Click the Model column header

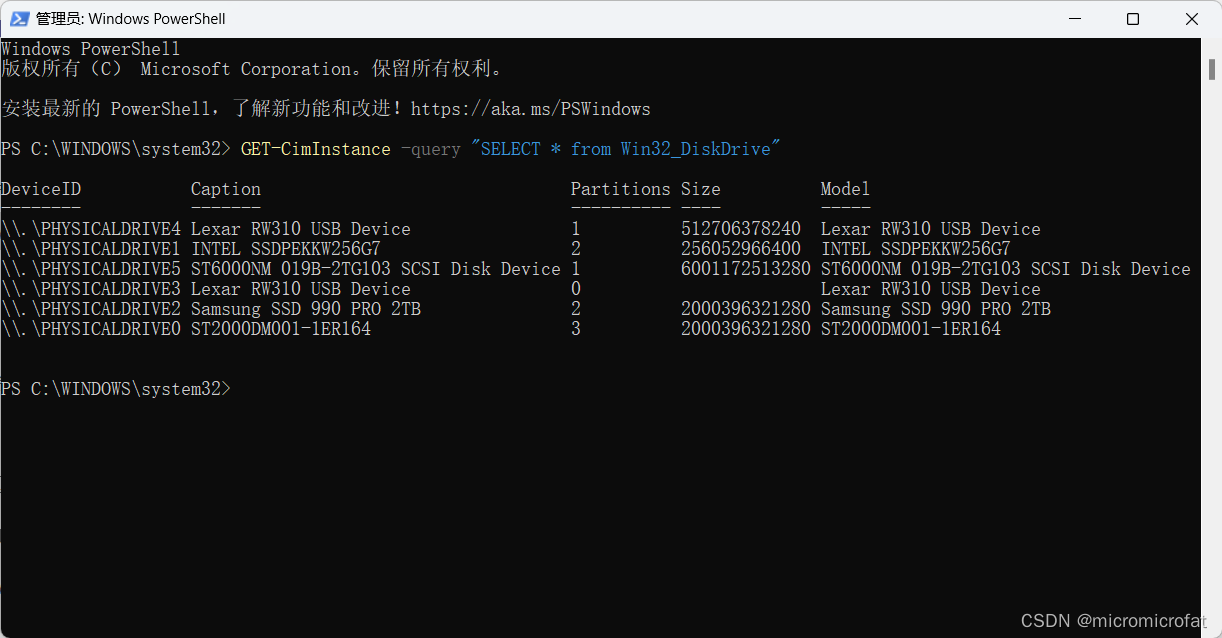pyautogui.click(x=844, y=189)
